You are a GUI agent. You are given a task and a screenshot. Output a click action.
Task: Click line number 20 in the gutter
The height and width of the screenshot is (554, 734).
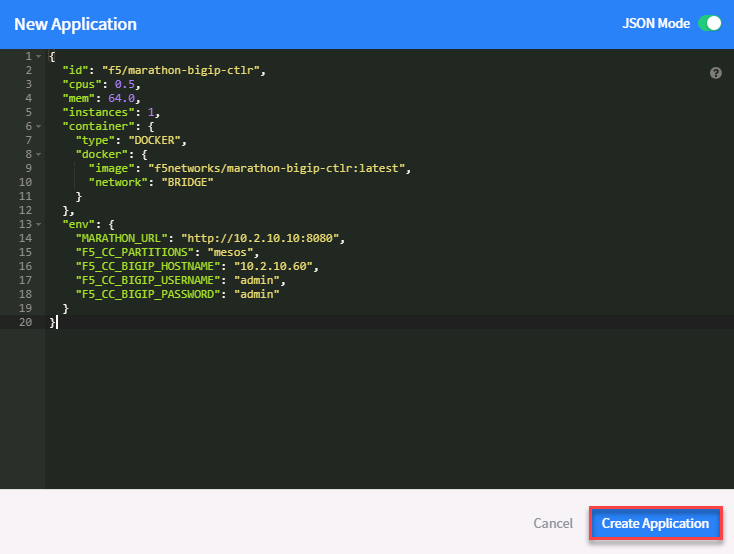(25, 322)
